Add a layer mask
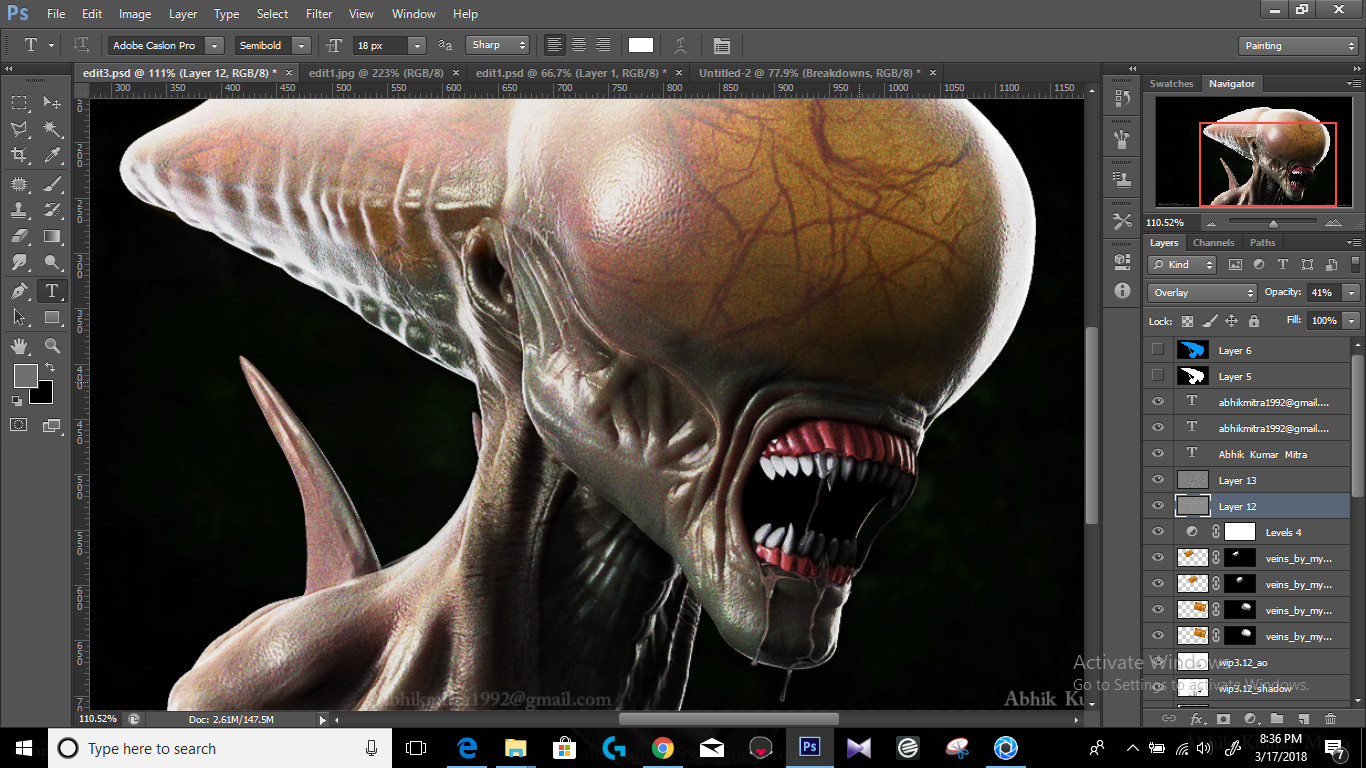 click(1222, 718)
